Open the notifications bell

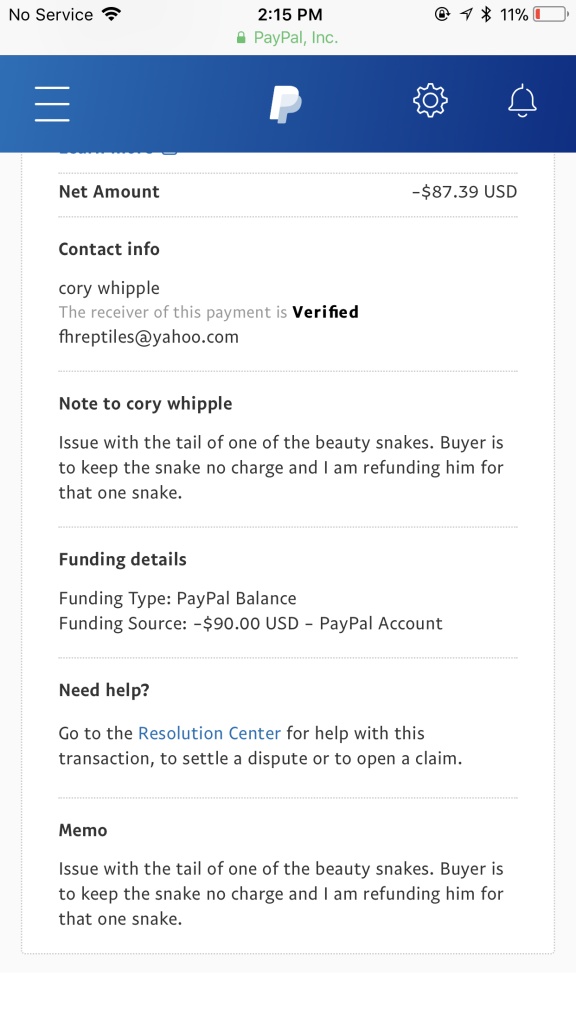[522, 102]
